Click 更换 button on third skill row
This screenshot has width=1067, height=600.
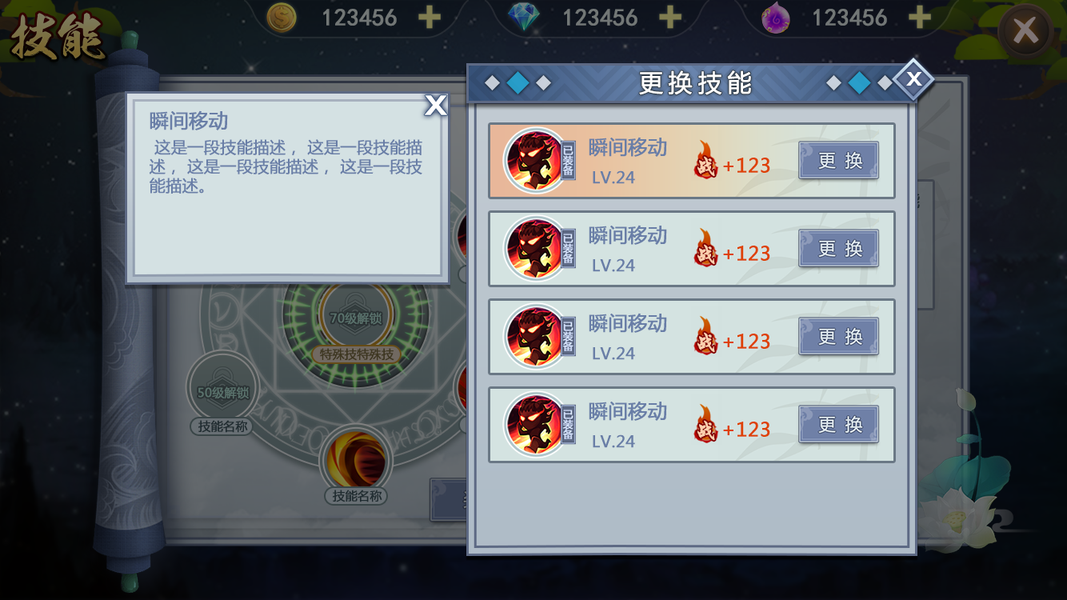coord(838,336)
